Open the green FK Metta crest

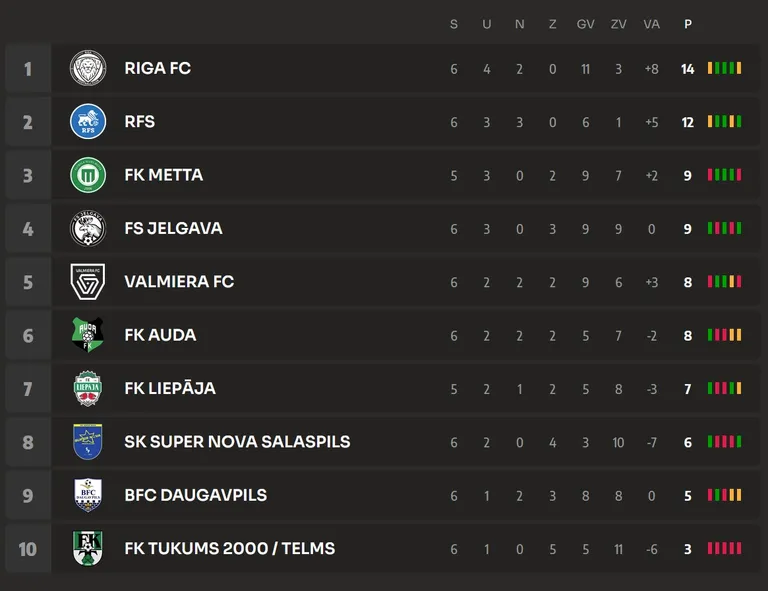pyautogui.click(x=88, y=175)
